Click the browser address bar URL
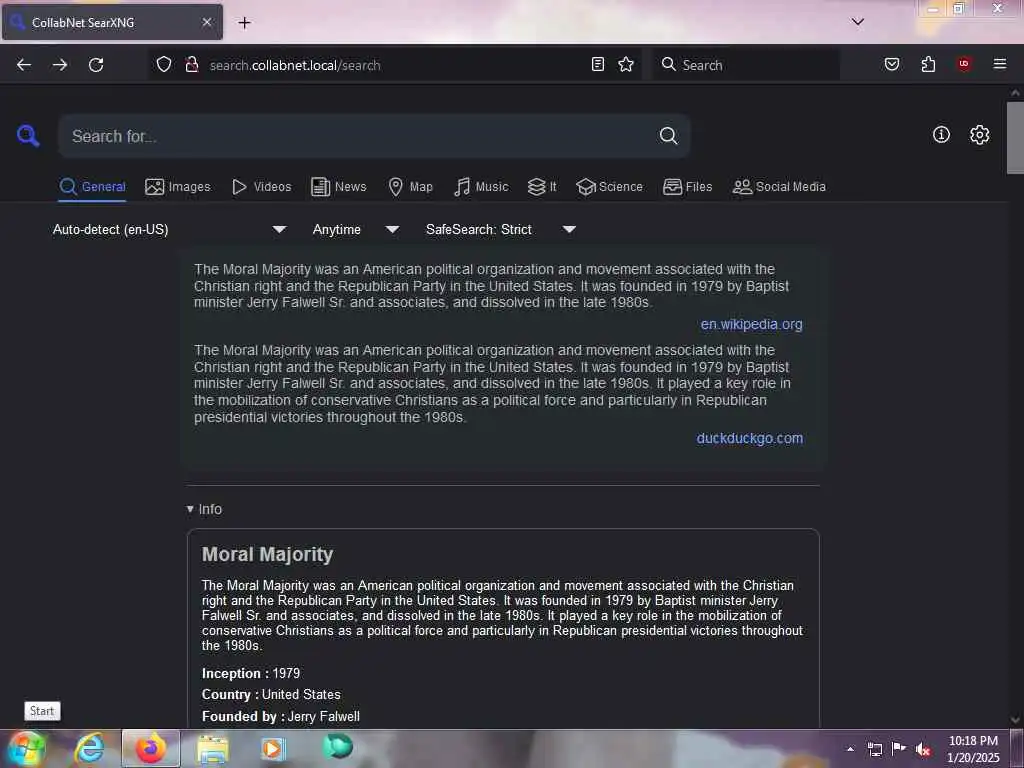This screenshot has width=1024, height=768. (x=295, y=65)
